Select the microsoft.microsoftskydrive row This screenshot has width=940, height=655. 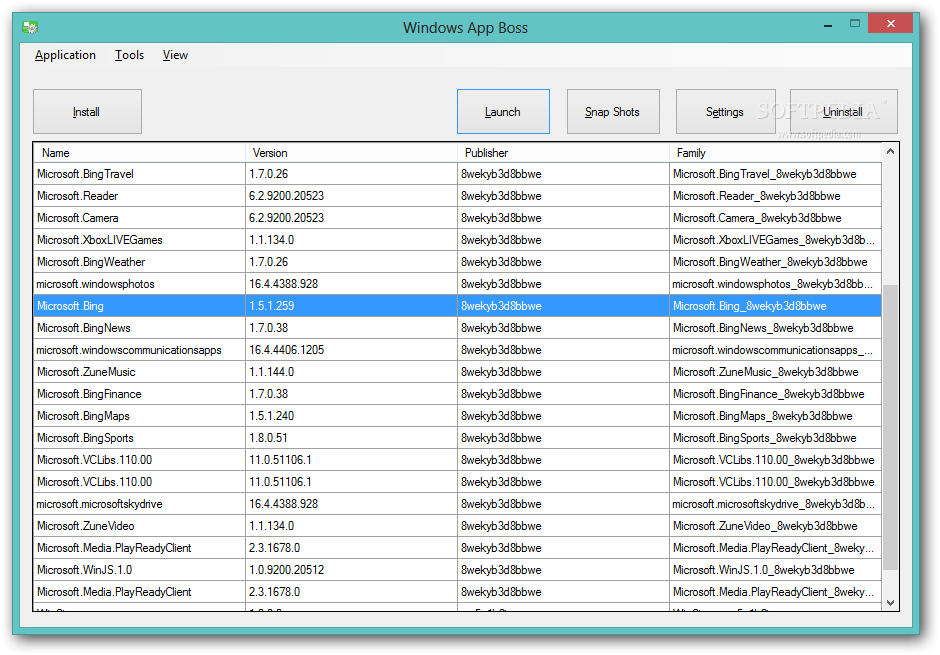(x=457, y=504)
